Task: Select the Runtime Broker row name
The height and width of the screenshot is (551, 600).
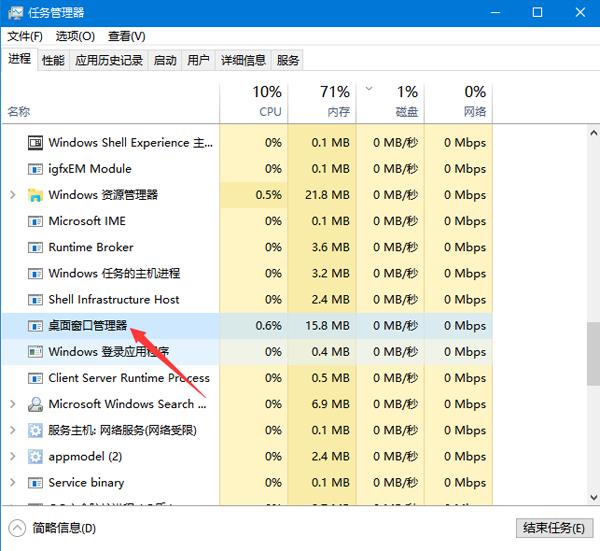Action: point(91,248)
